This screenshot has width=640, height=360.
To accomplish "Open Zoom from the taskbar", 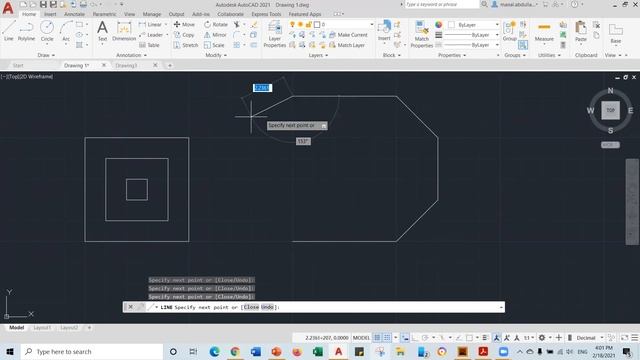I will click(503, 351).
